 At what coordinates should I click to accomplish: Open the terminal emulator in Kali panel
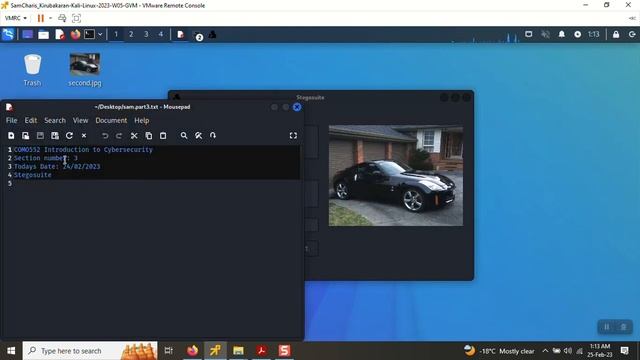coord(89,35)
